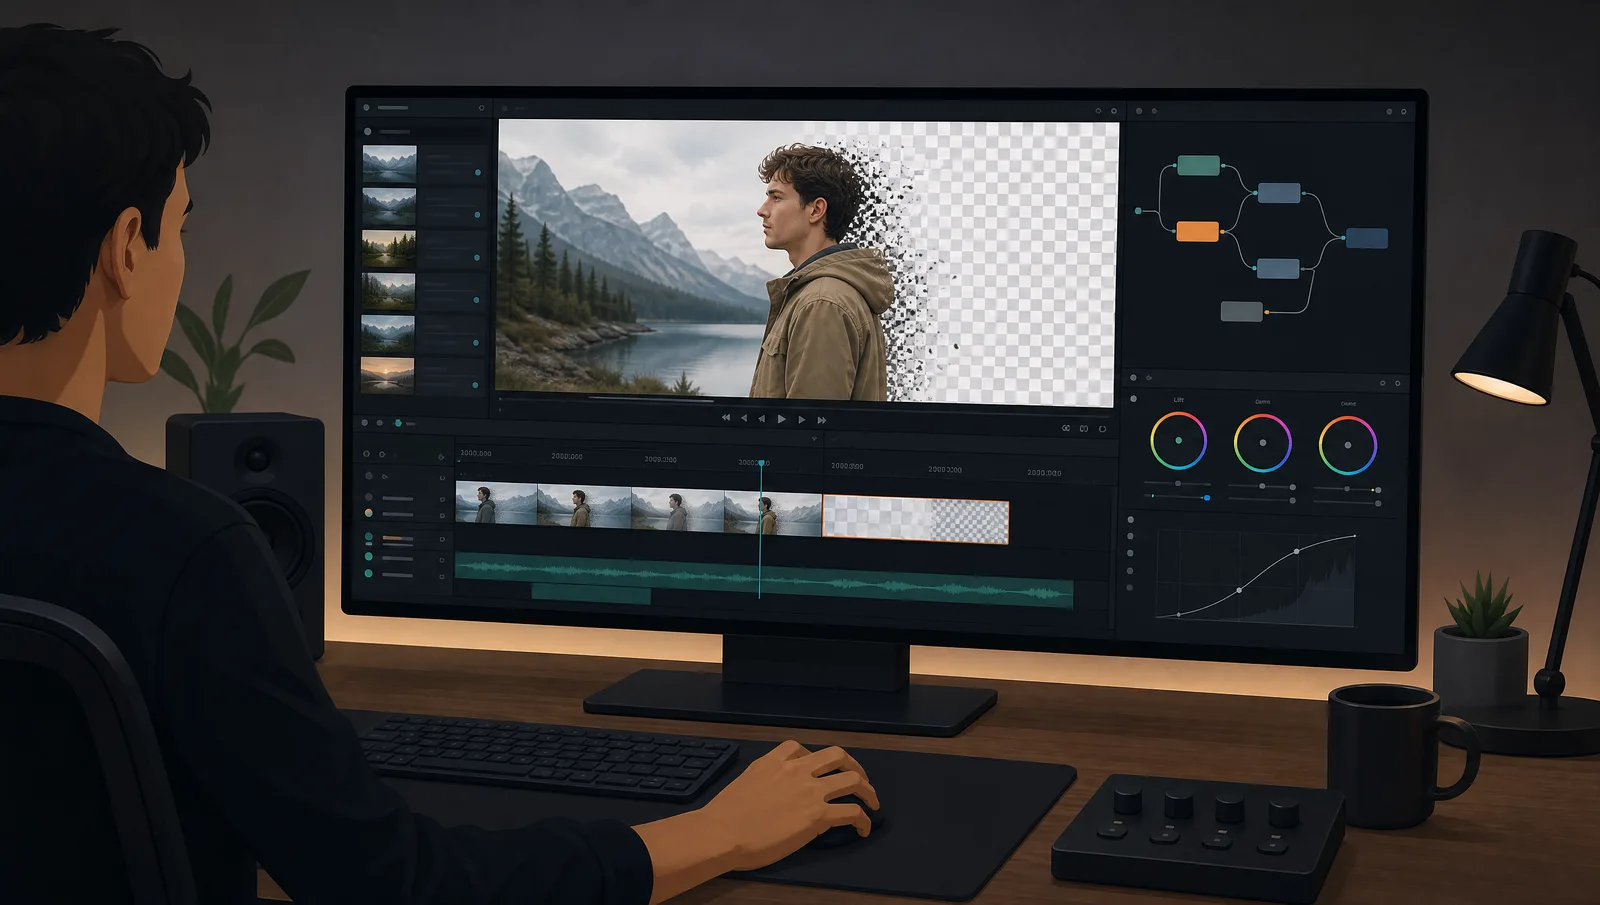Select the orange node in the node graph
The height and width of the screenshot is (905, 1600).
[1197, 232]
